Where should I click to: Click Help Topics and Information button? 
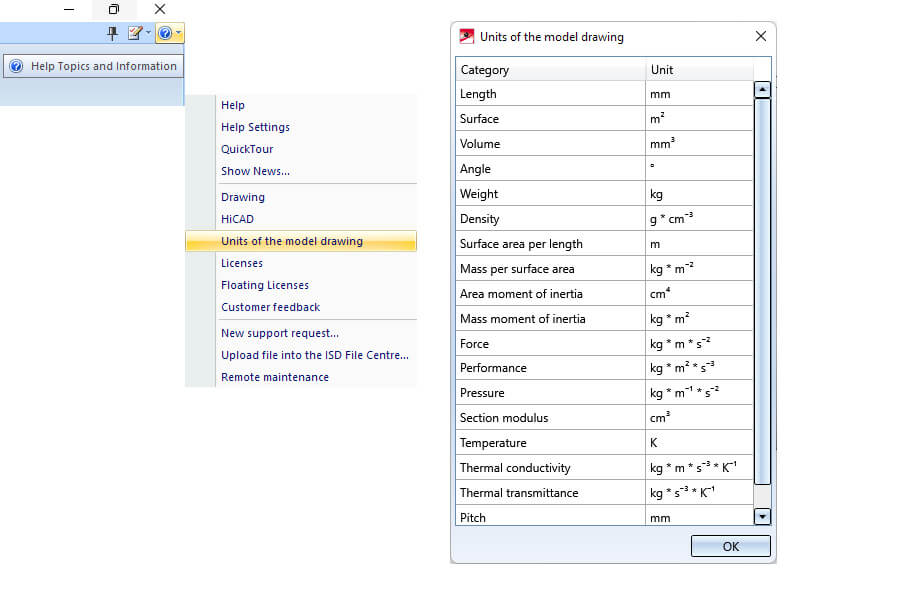[94, 66]
